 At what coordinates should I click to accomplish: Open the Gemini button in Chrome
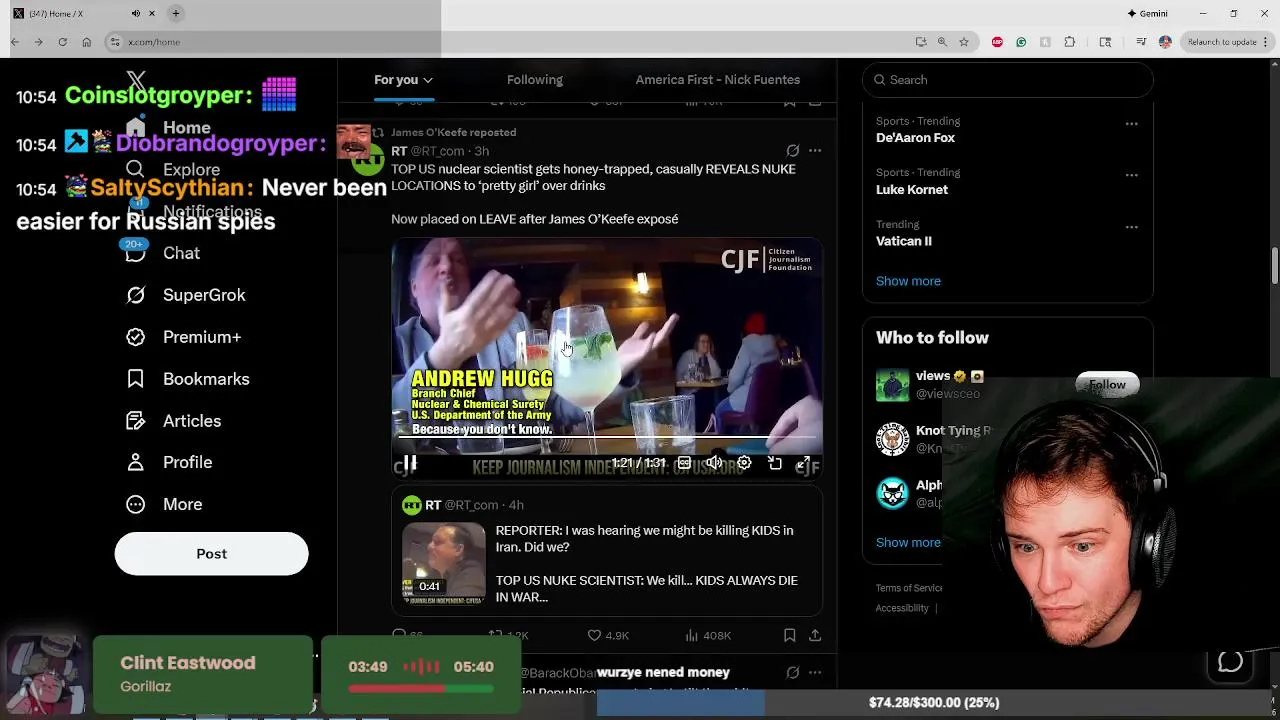(1147, 13)
